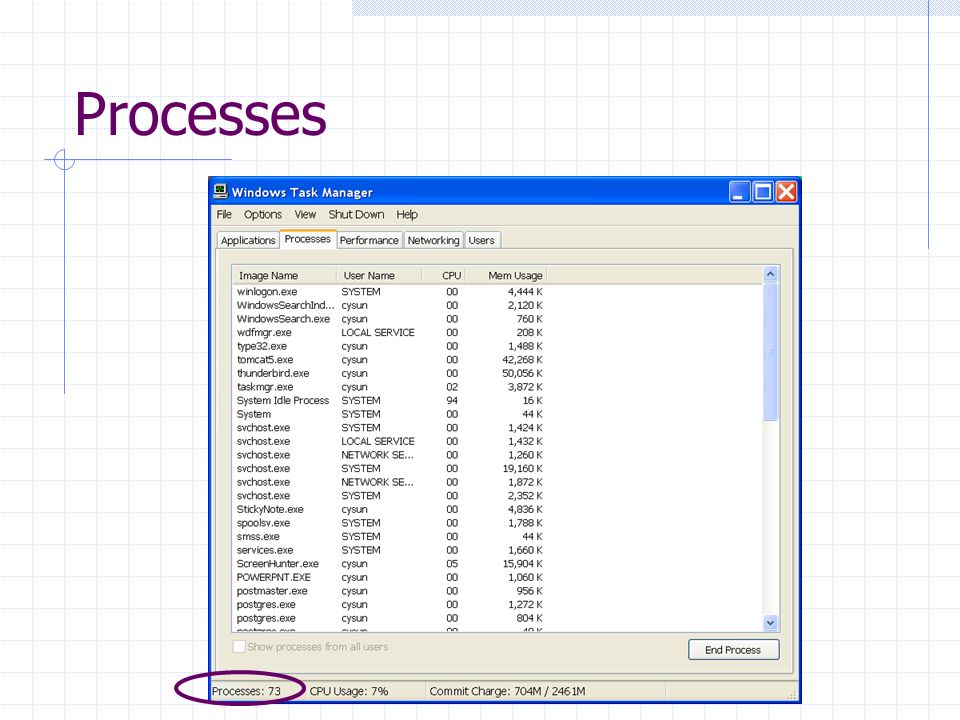Toggle Show processes from all users checkbox
This screenshot has width=960, height=720.
239,647
